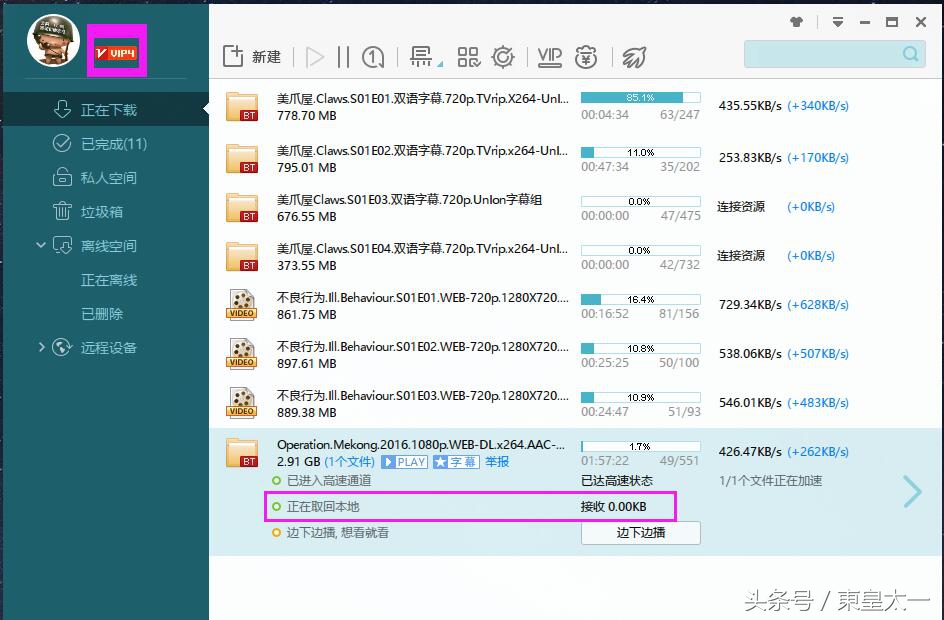Screen dimensions: 944x620
Task: Select 不良行为.Ill.Behaviour.S01E02 file name
Action: click(423, 346)
